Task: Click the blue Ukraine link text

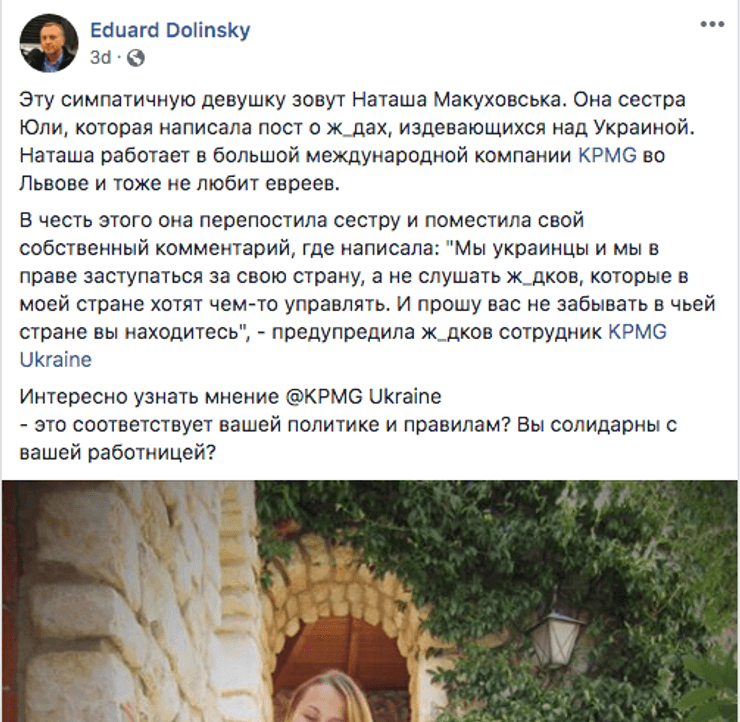Action: [x=56, y=360]
